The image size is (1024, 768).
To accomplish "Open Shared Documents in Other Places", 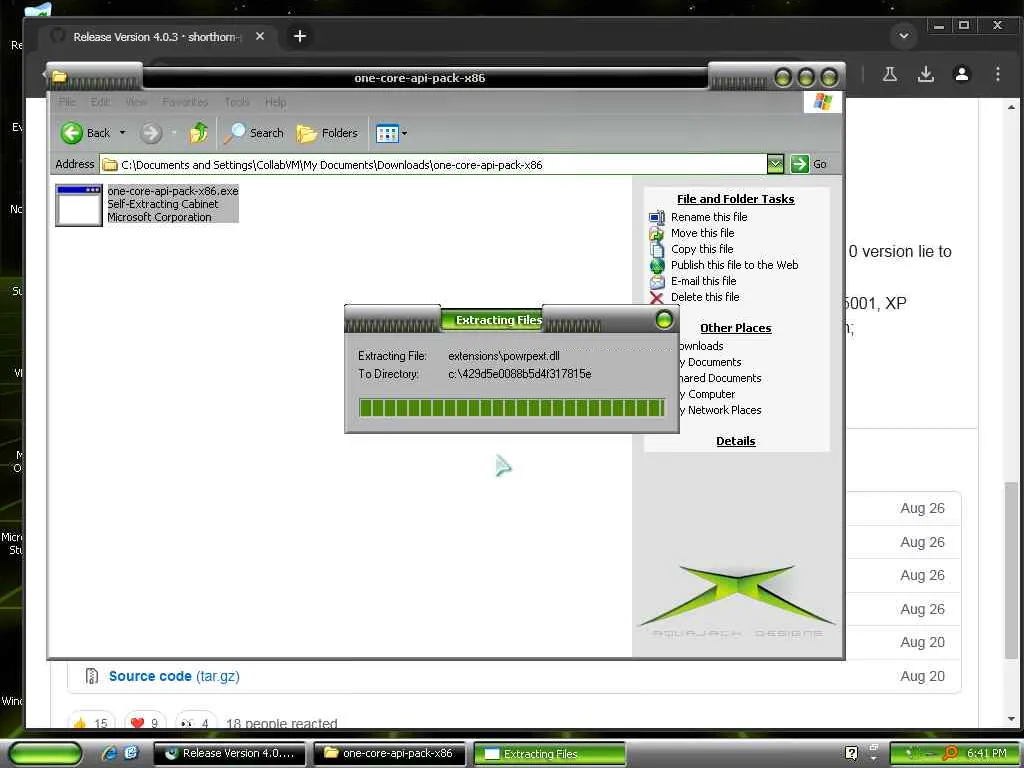I will pyautogui.click(x=720, y=378).
